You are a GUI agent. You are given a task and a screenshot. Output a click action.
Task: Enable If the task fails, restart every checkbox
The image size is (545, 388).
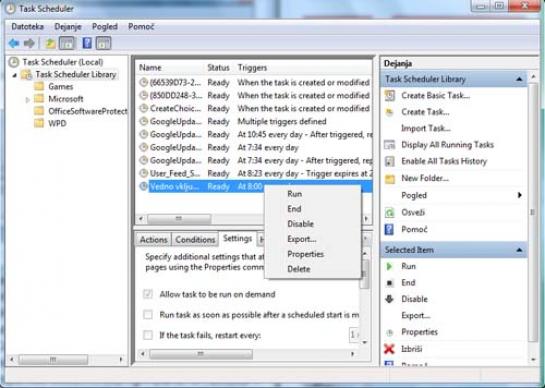pyautogui.click(x=148, y=335)
